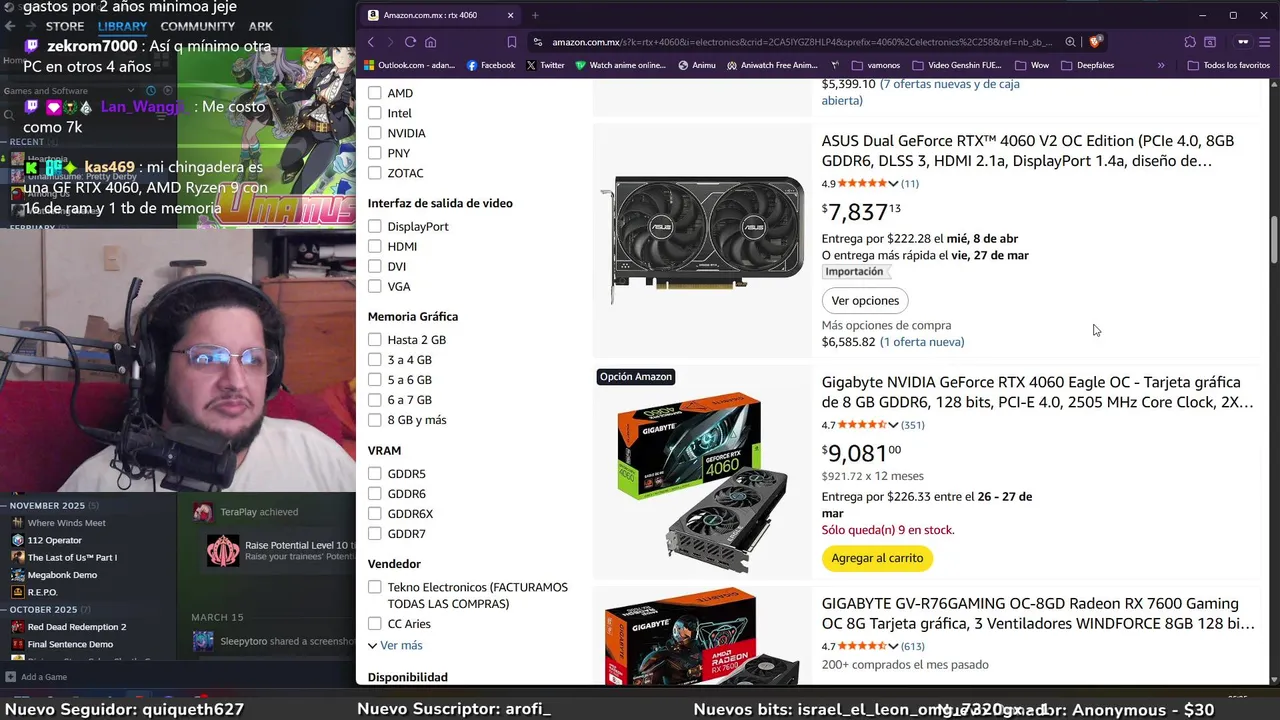Open Facebook bookmark
The width and height of the screenshot is (1280, 720).
490,65
